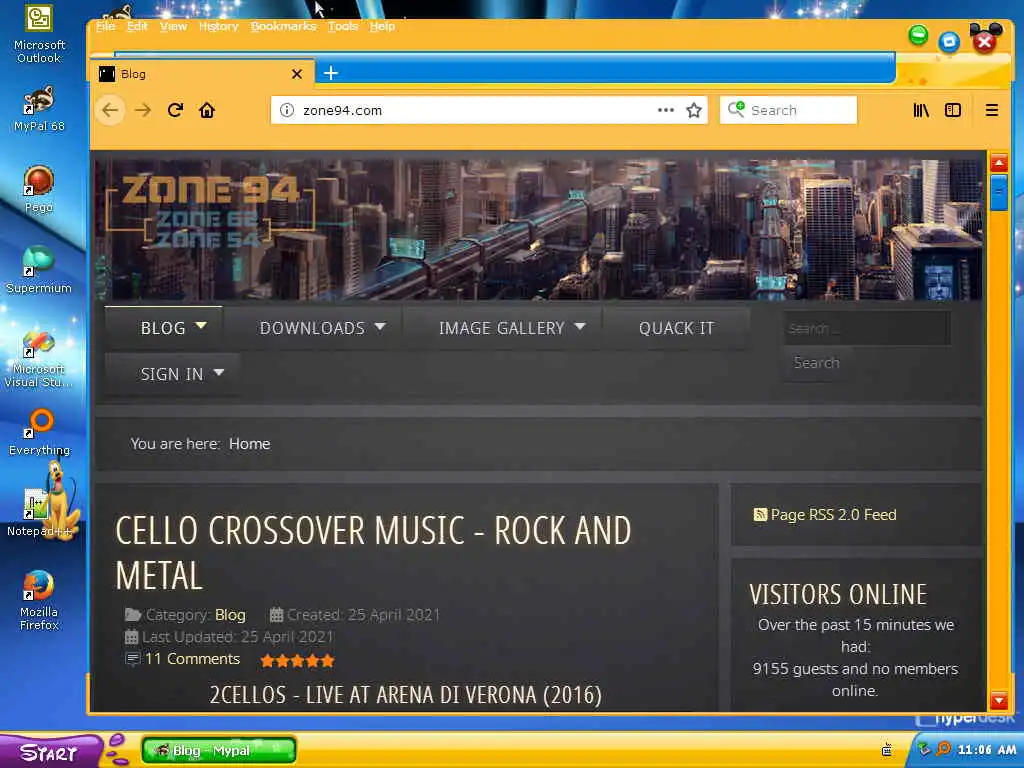Click the scrollbar up arrow

[999, 163]
